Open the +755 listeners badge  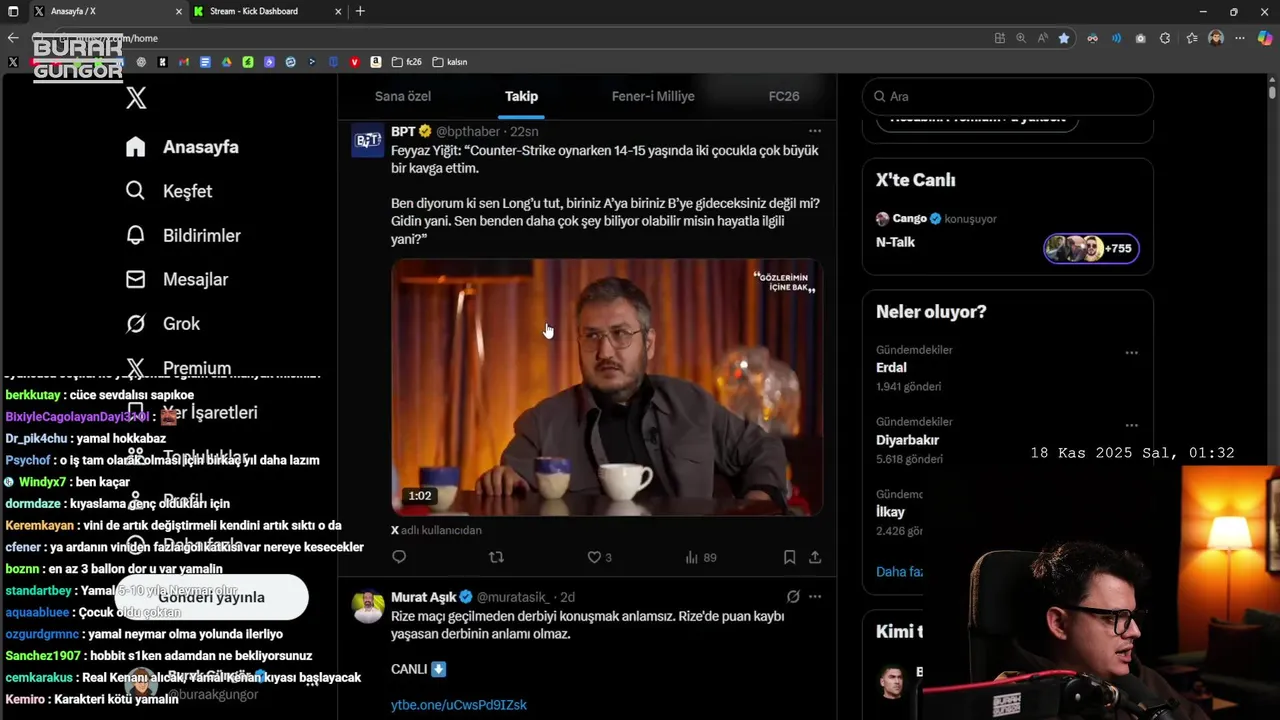click(x=1092, y=248)
